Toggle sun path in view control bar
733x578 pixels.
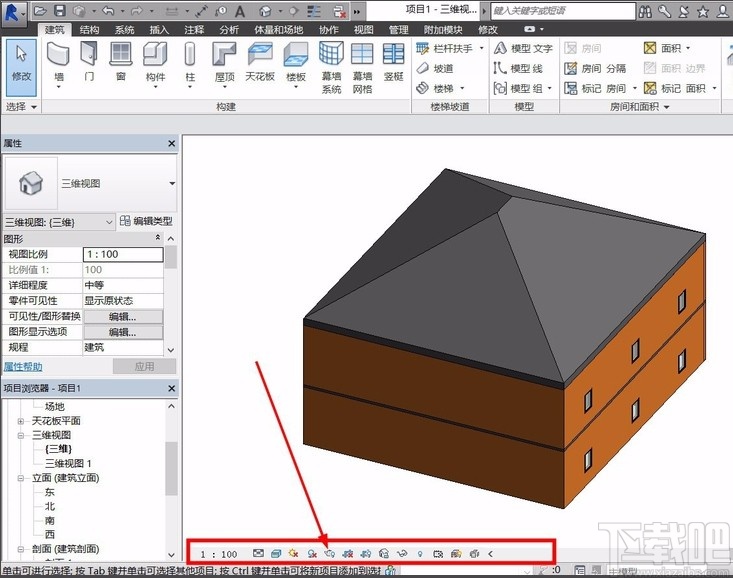294,553
